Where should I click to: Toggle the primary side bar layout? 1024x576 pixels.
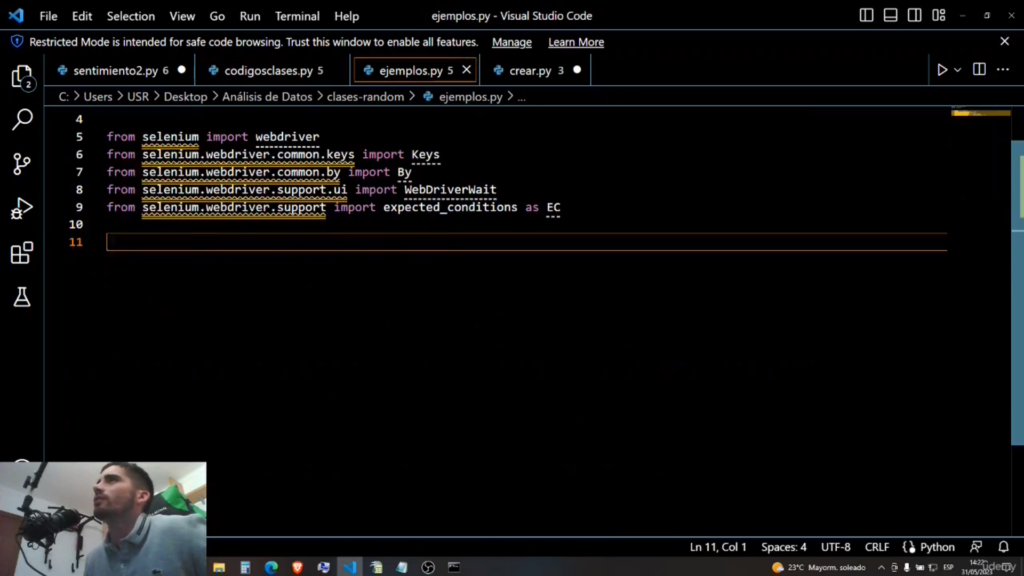(x=866, y=16)
